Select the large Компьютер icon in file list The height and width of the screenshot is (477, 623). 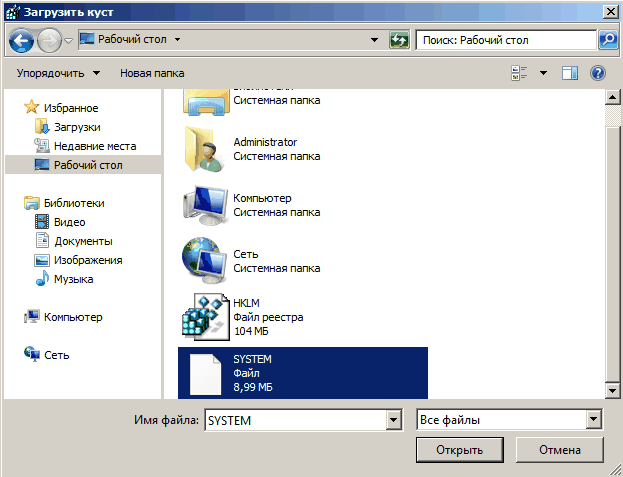[x=206, y=205]
